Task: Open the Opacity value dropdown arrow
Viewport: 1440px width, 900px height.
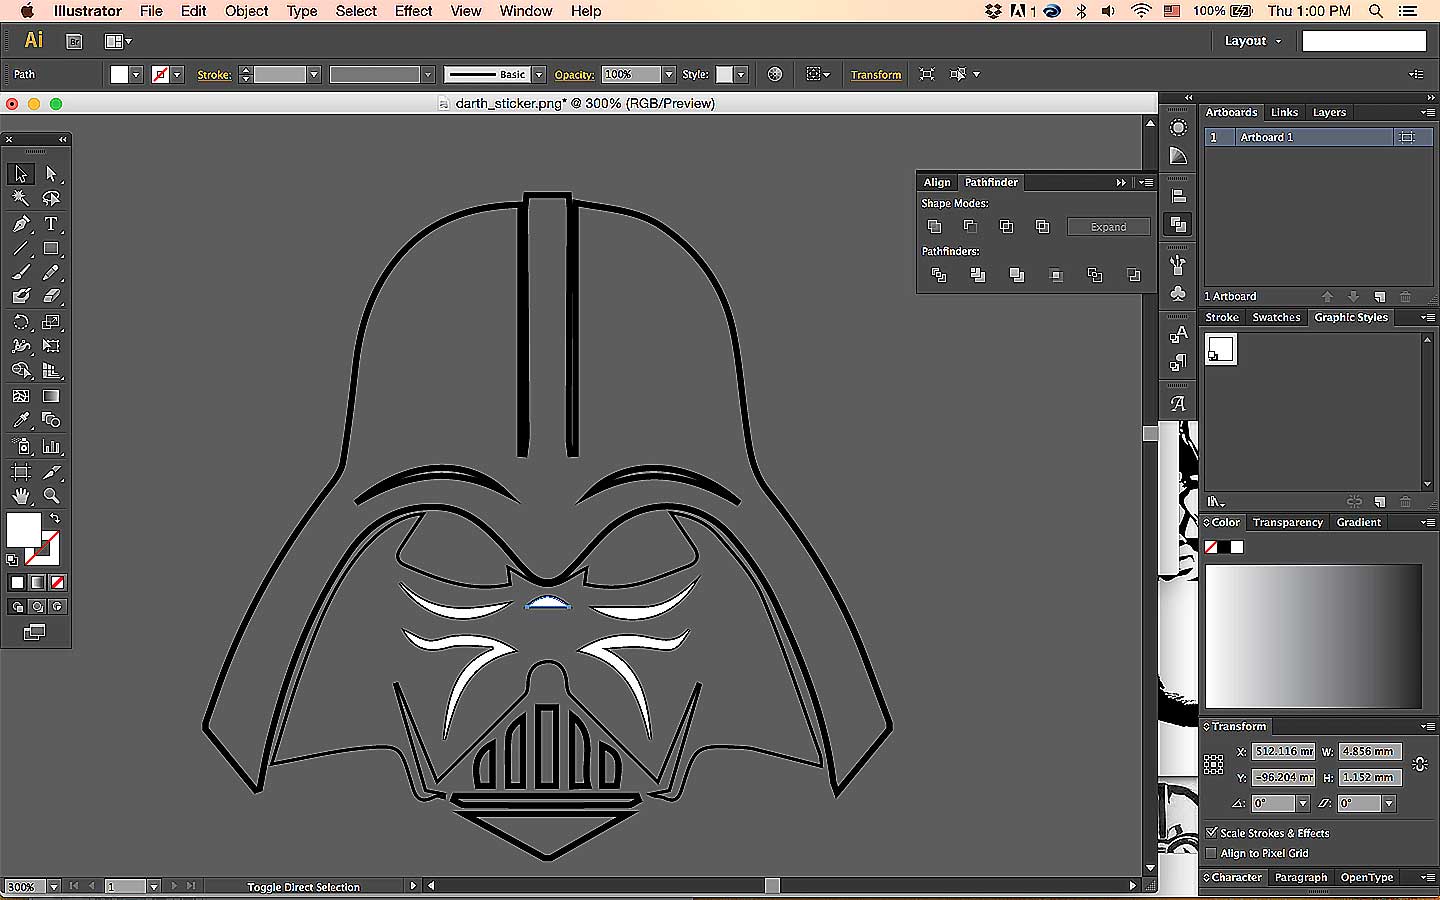Action: pyautogui.click(x=669, y=75)
